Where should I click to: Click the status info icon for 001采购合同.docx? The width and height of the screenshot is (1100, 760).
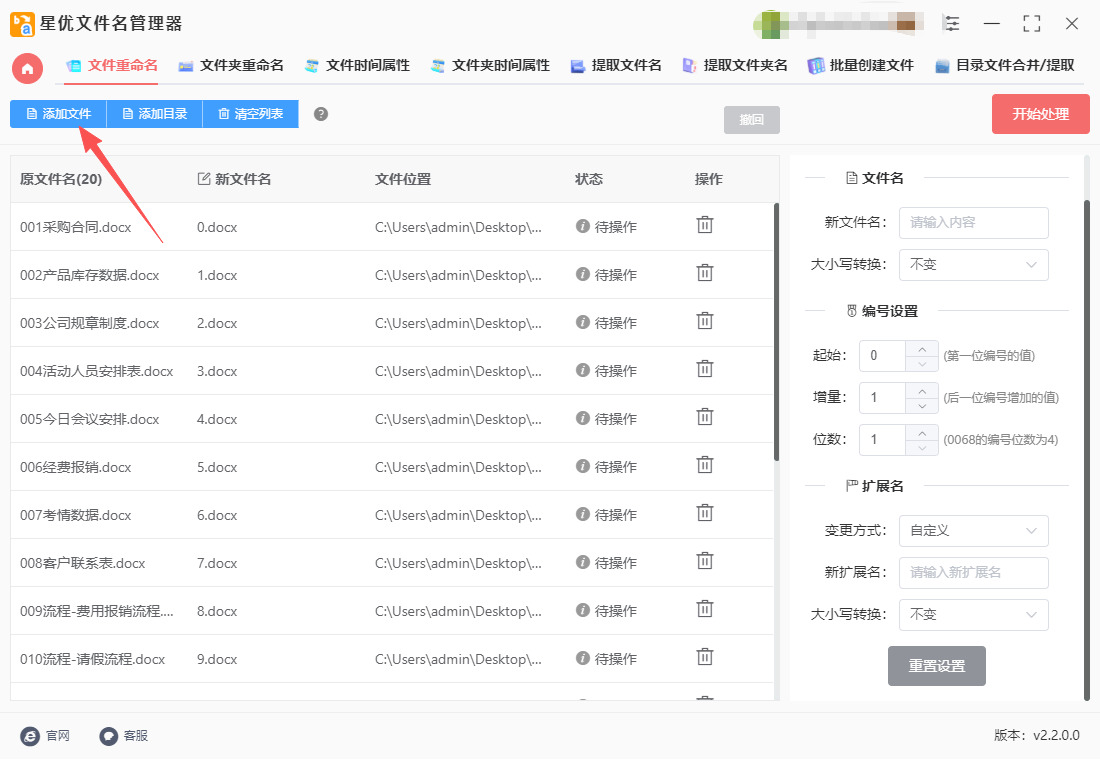[582, 226]
